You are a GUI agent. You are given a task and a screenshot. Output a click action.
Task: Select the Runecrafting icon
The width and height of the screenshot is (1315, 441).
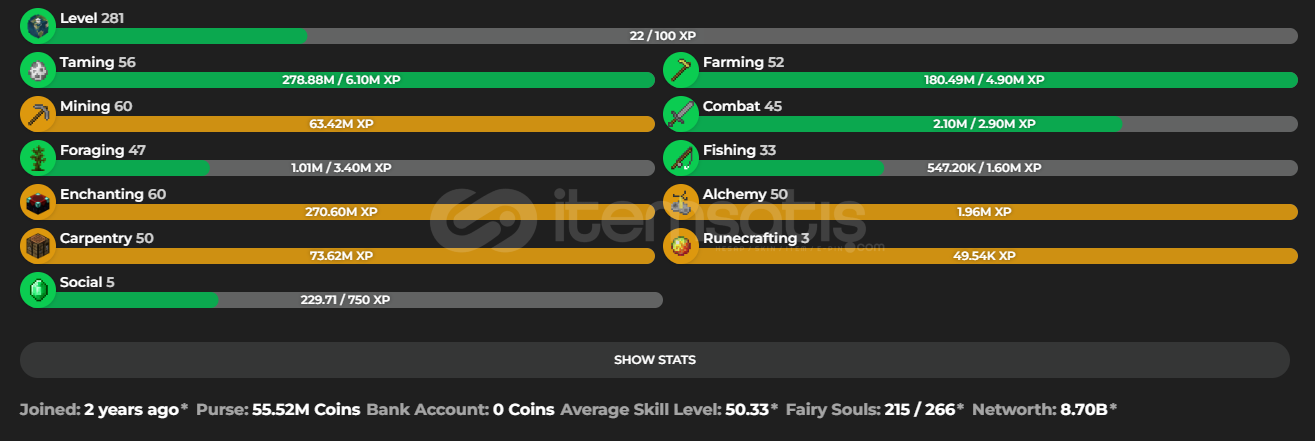(x=681, y=246)
